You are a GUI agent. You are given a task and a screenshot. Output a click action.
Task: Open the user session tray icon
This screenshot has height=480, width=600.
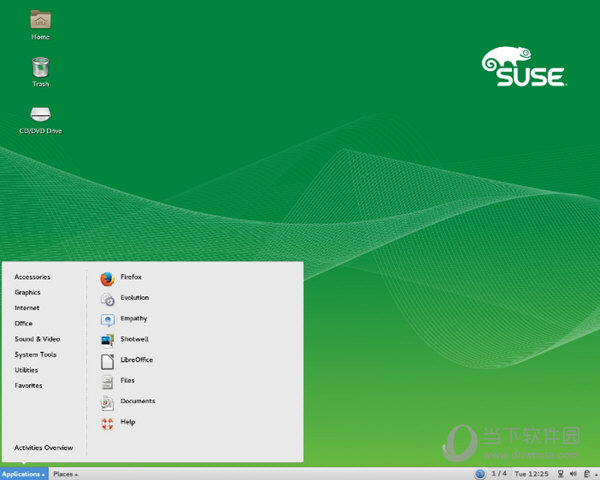tap(587, 474)
